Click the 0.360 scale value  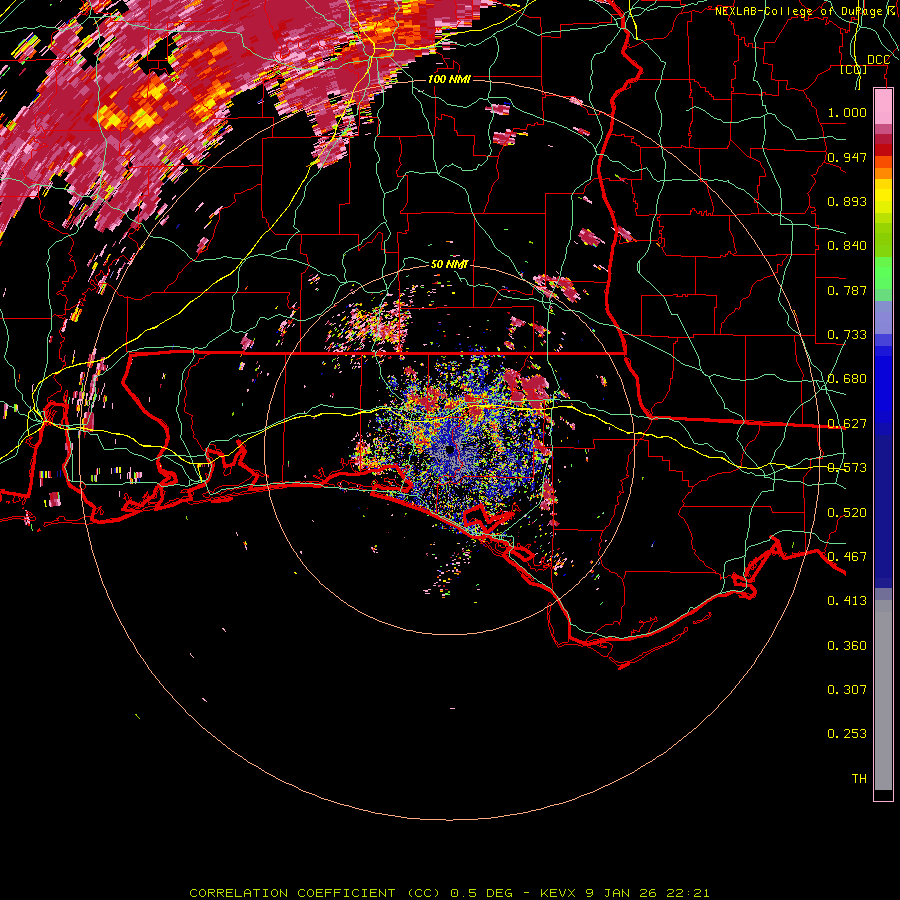[x=847, y=646]
